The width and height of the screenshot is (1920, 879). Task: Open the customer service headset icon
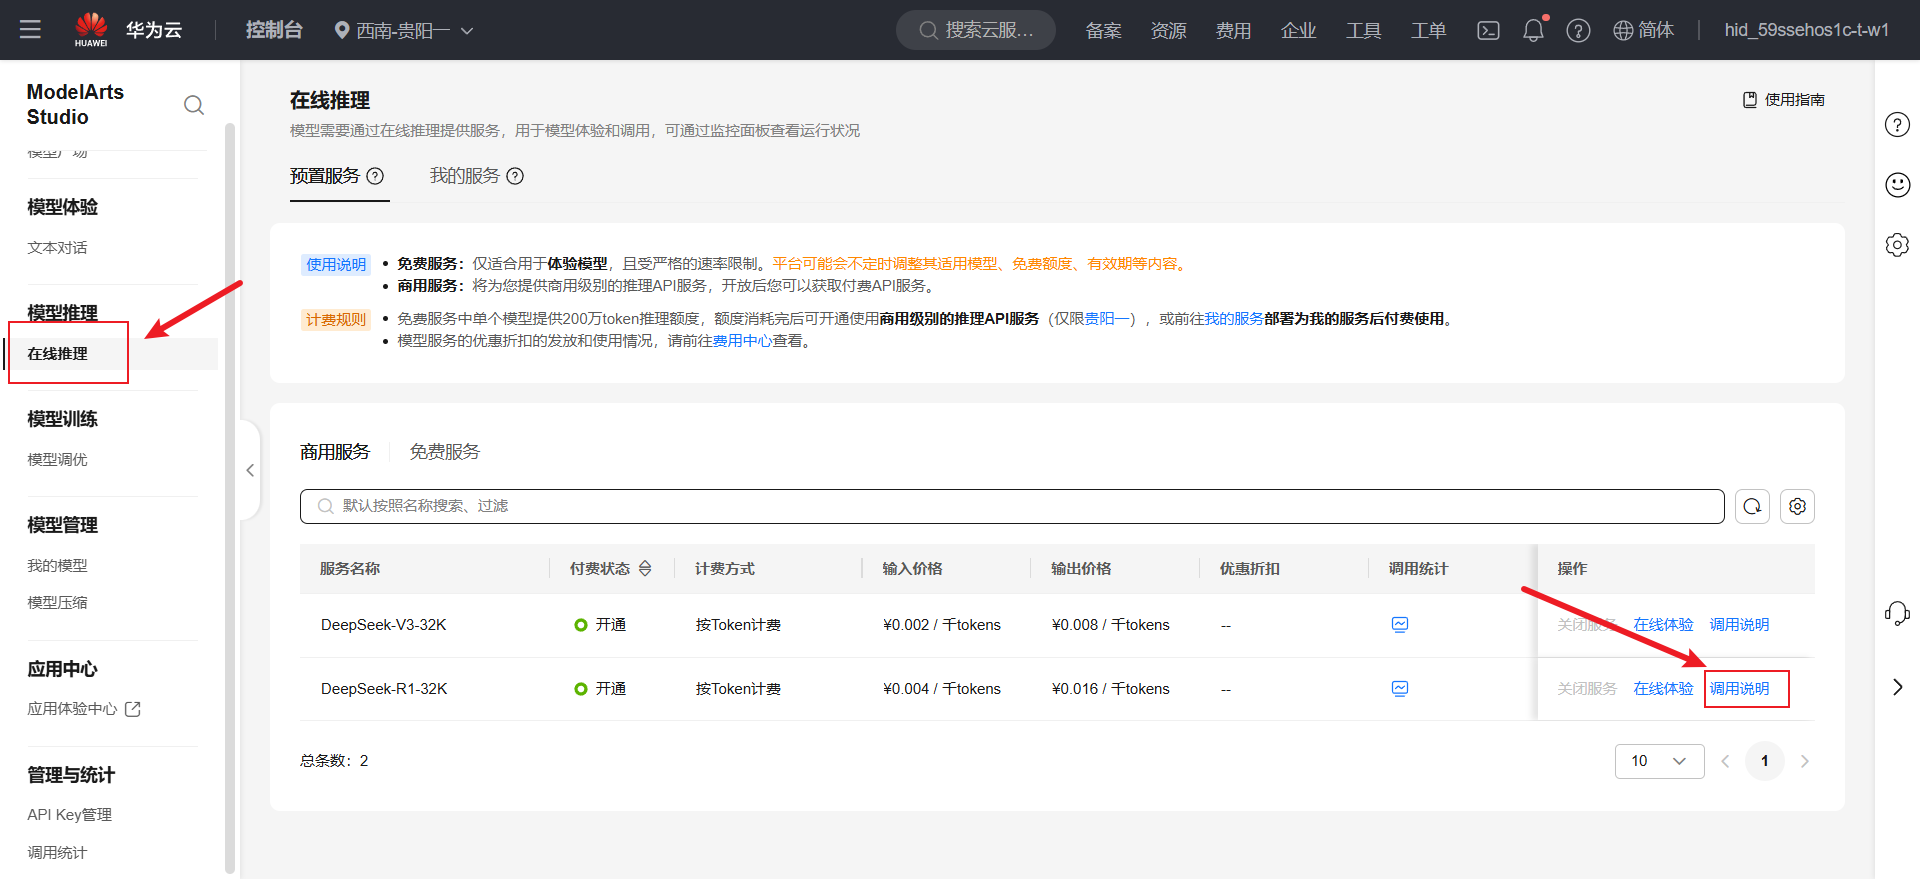pyautogui.click(x=1897, y=613)
